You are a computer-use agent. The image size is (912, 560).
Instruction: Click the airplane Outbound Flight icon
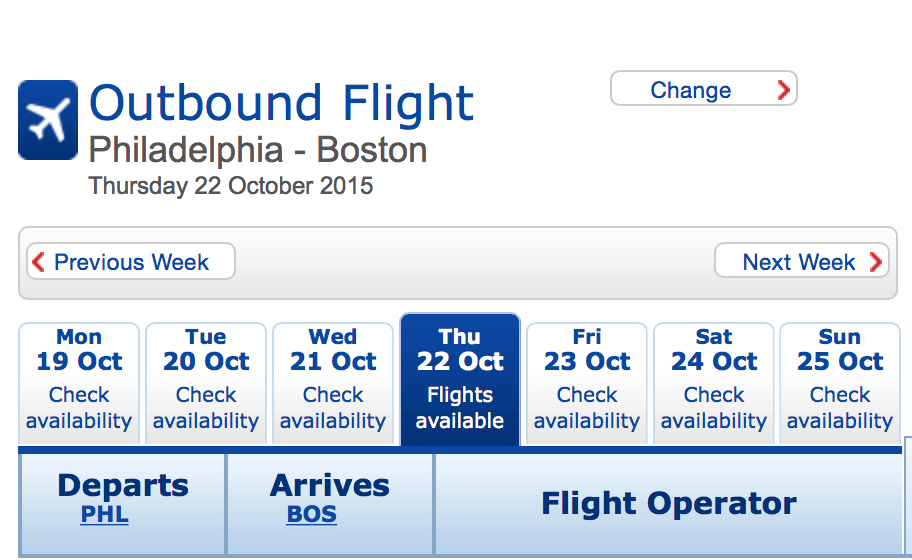pyautogui.click(x=48, y=120)
